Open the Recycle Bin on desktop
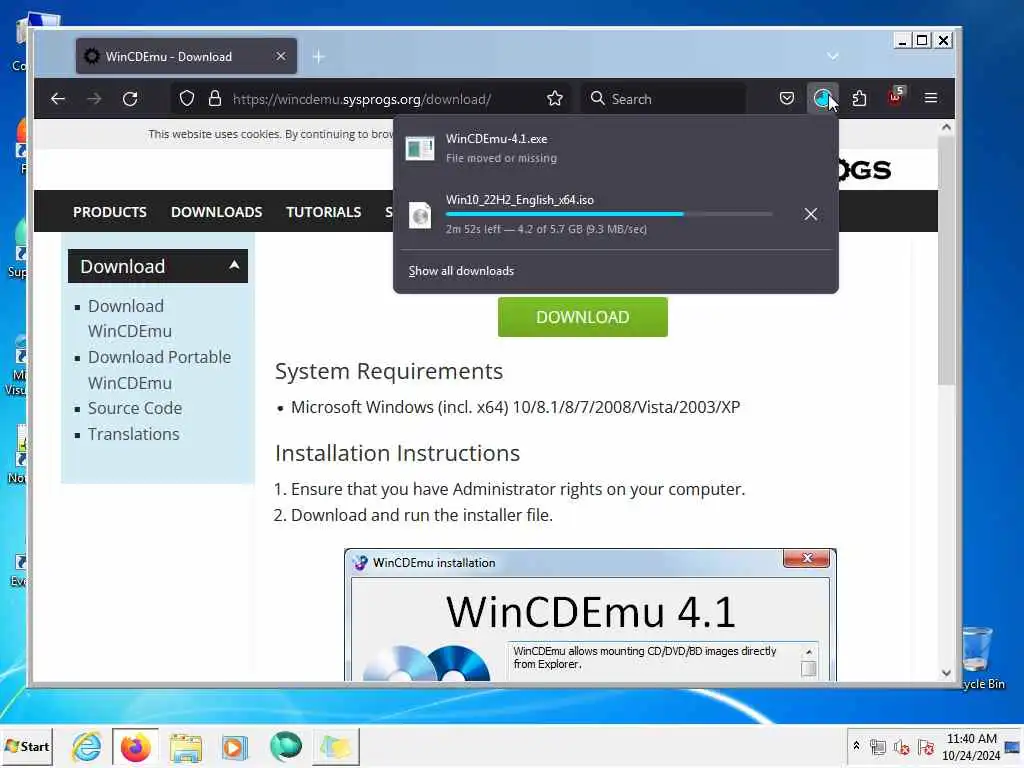The image size is (1024, 768). point(981,658)
